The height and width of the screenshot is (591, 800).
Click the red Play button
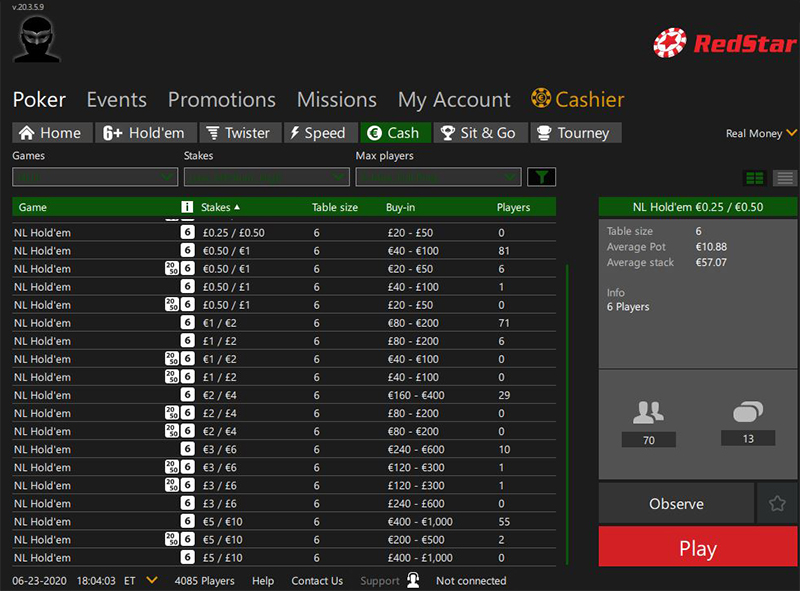[x=697, y=547]
